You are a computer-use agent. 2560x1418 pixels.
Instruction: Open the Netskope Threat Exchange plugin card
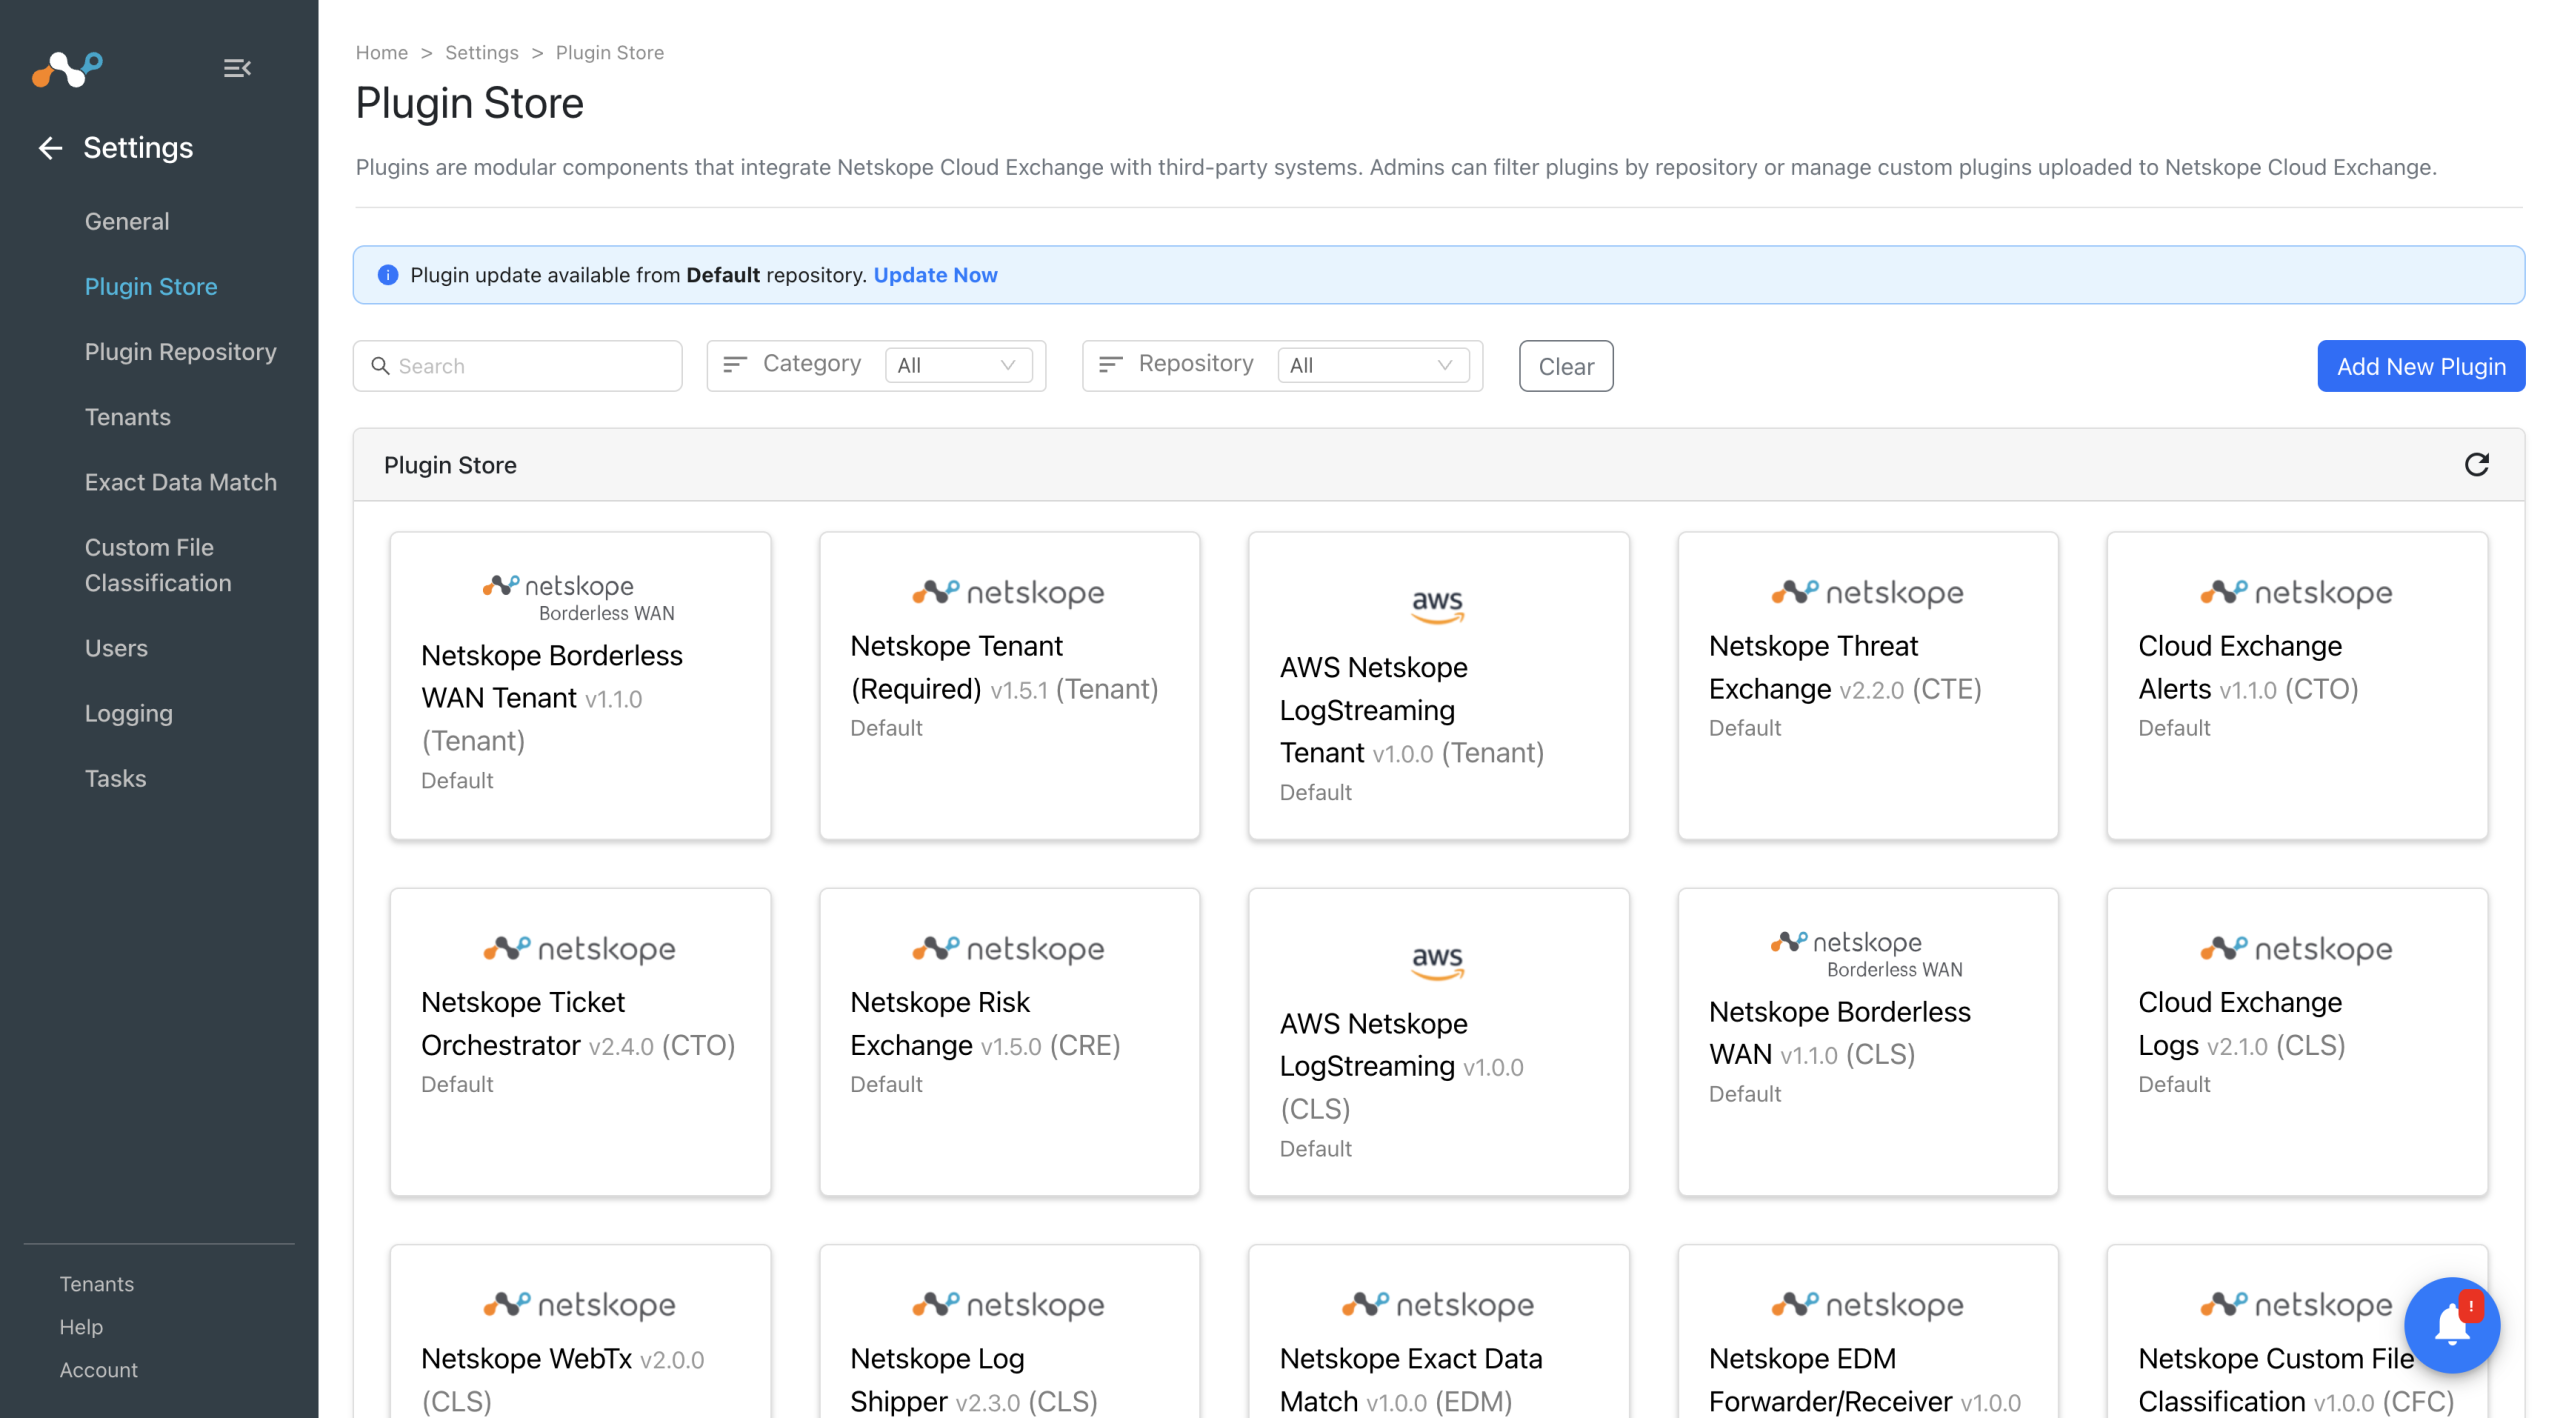pos(1867,685)
